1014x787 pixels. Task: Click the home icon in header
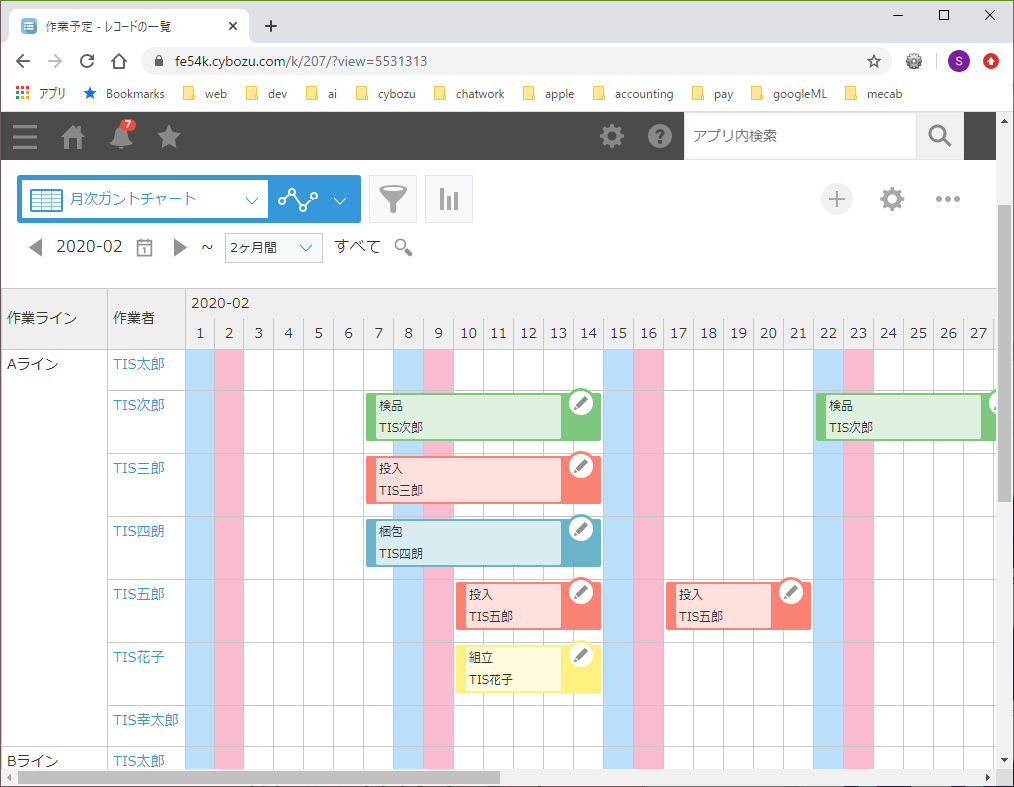click(73, 137)
